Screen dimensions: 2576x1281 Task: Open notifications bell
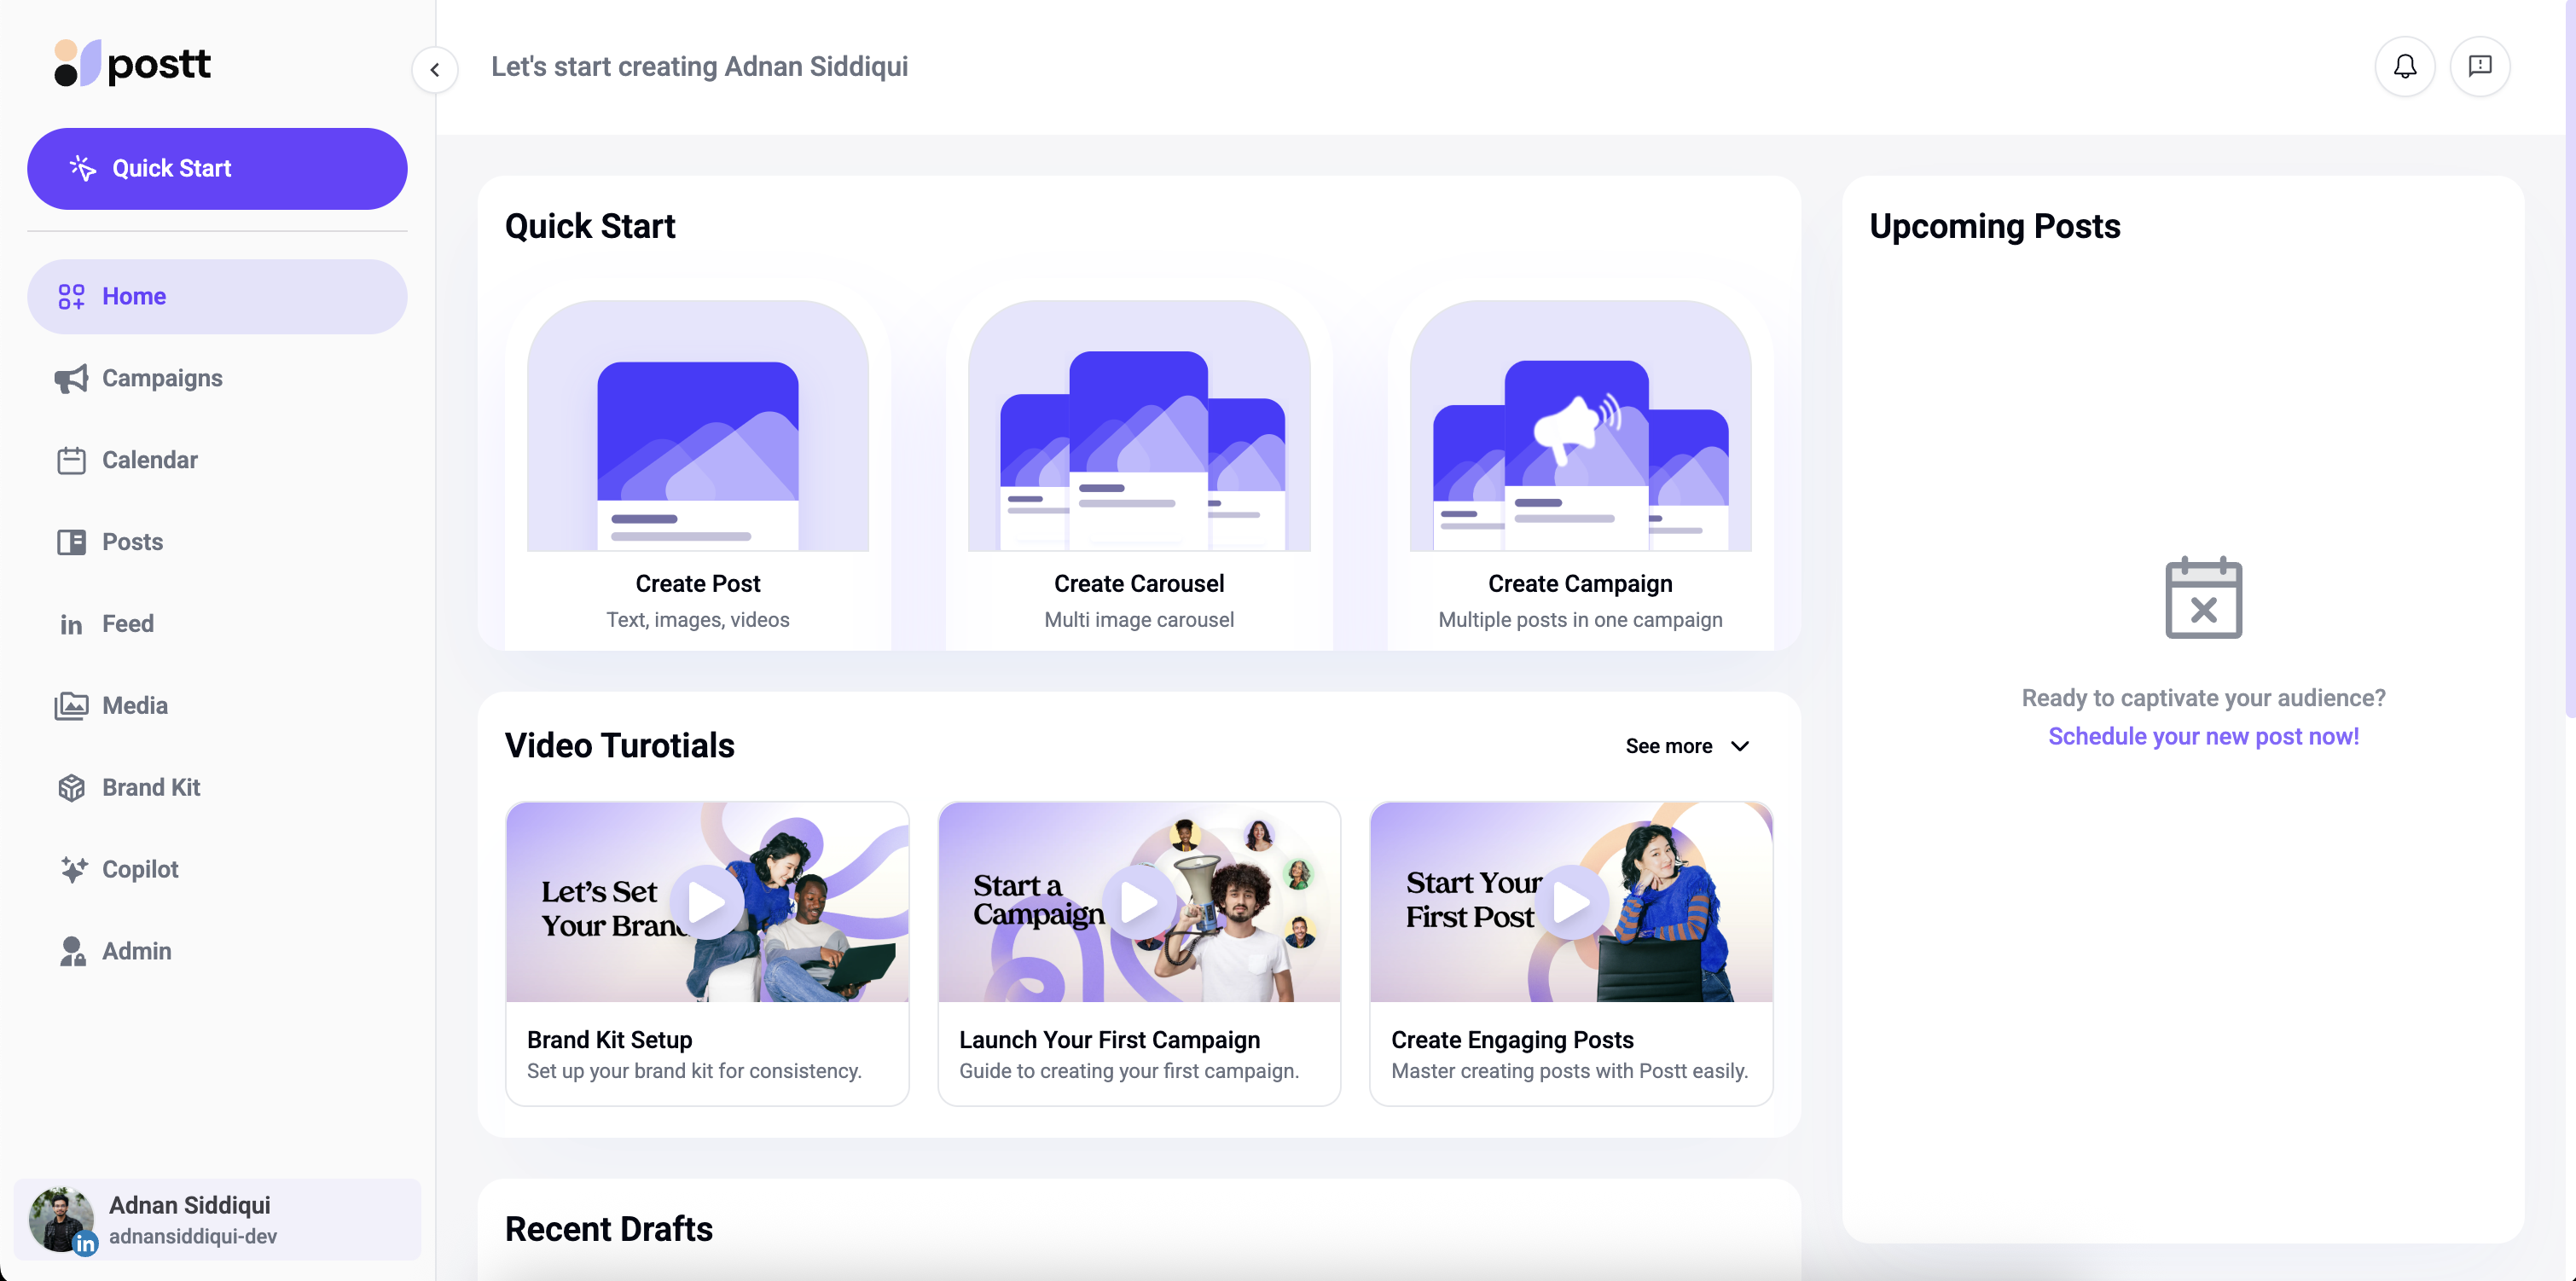[2405, 66]
